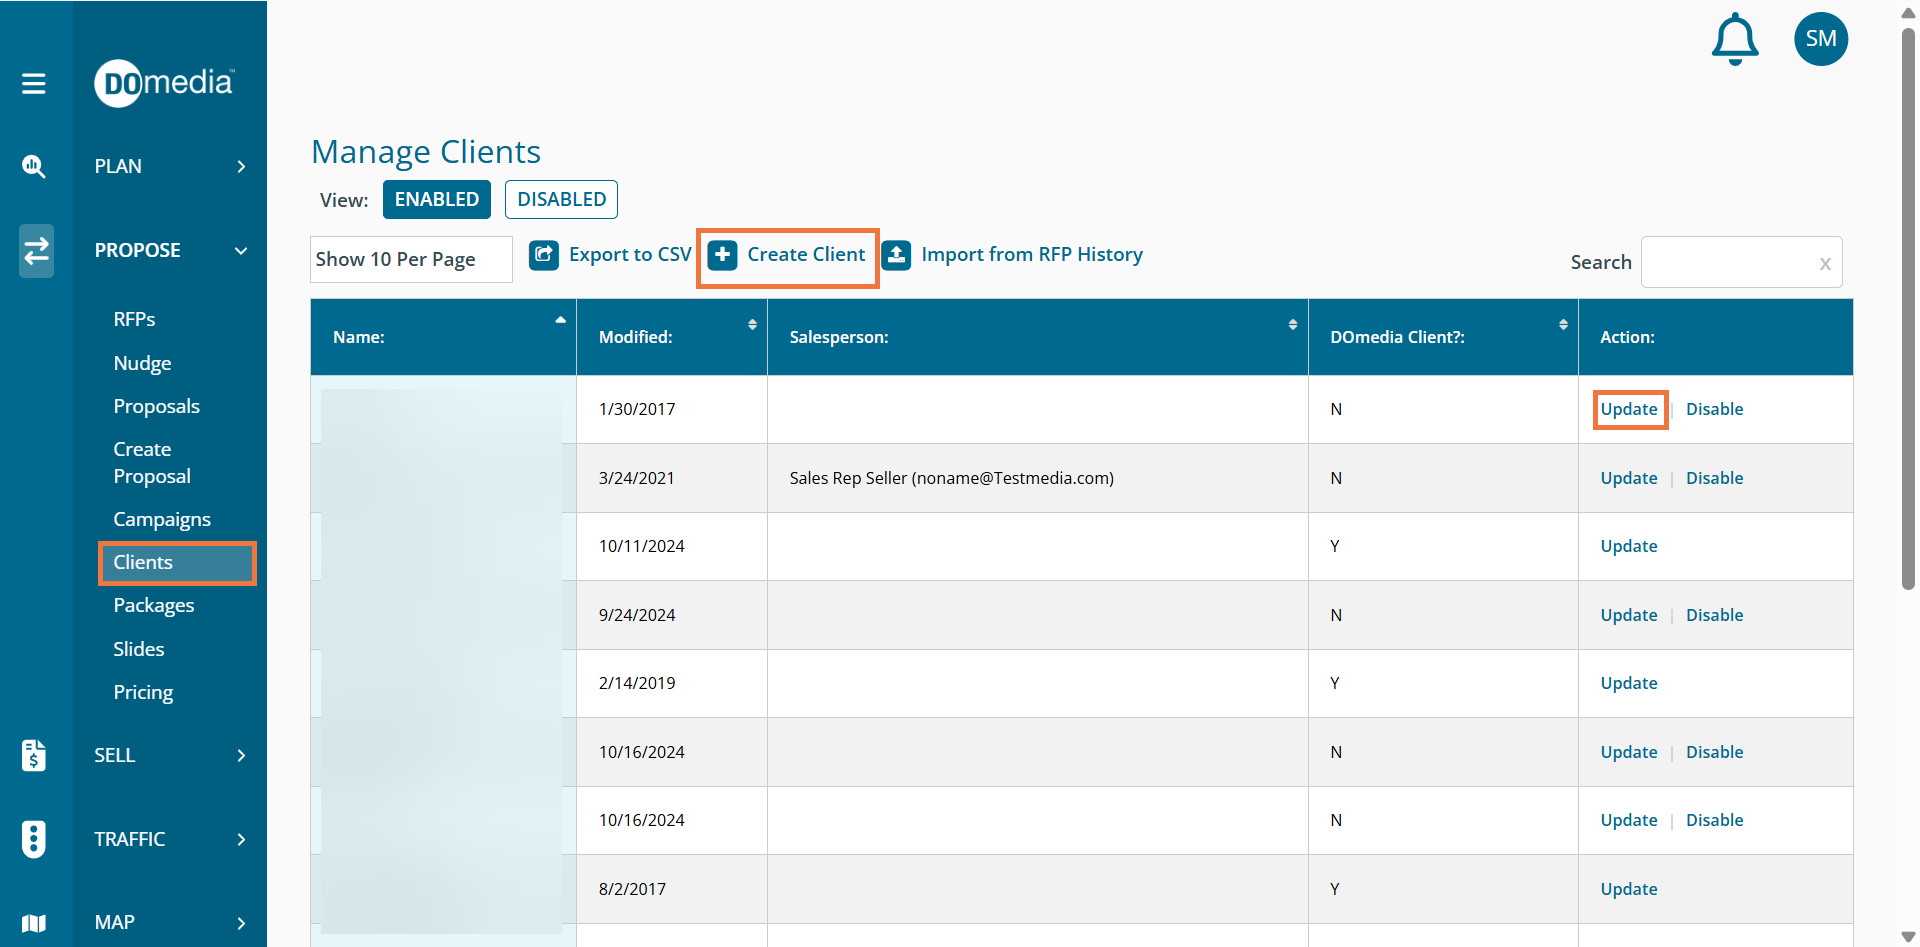Click the notification bell icon
The image size is (1920, 947).
[x=1735, y=40]
